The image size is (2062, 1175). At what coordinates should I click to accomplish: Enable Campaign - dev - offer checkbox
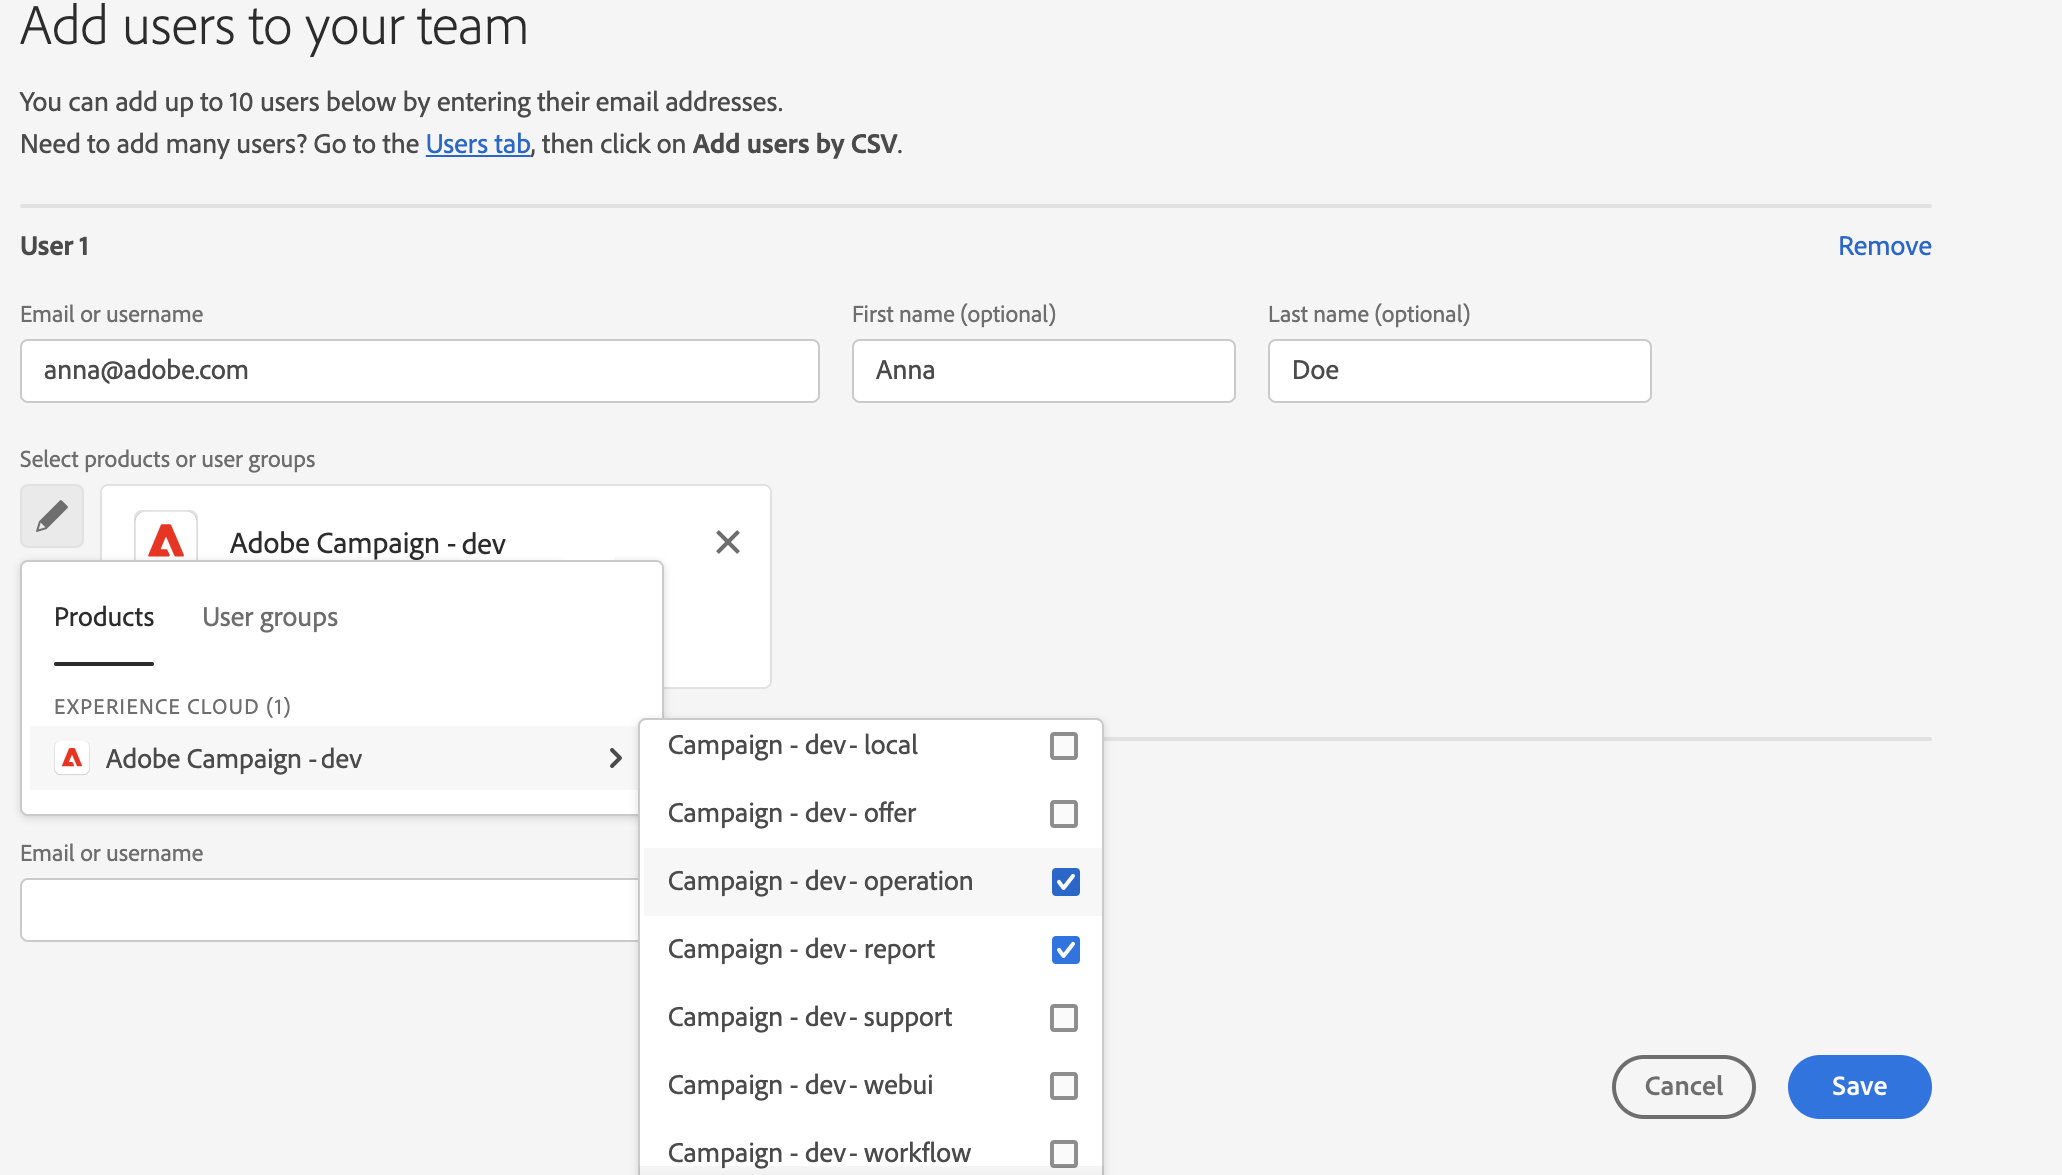point(1064,814)
